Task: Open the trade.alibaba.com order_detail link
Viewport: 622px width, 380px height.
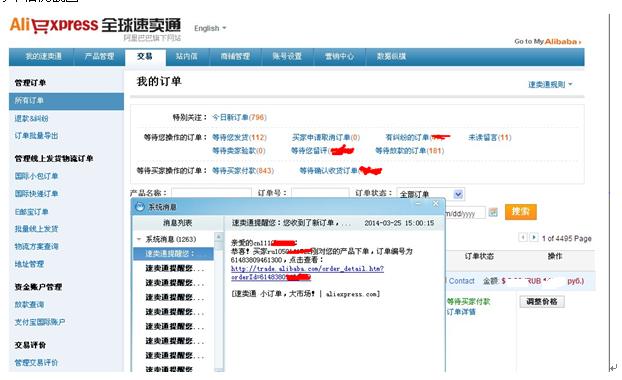Action: click(x=307, y=273)
